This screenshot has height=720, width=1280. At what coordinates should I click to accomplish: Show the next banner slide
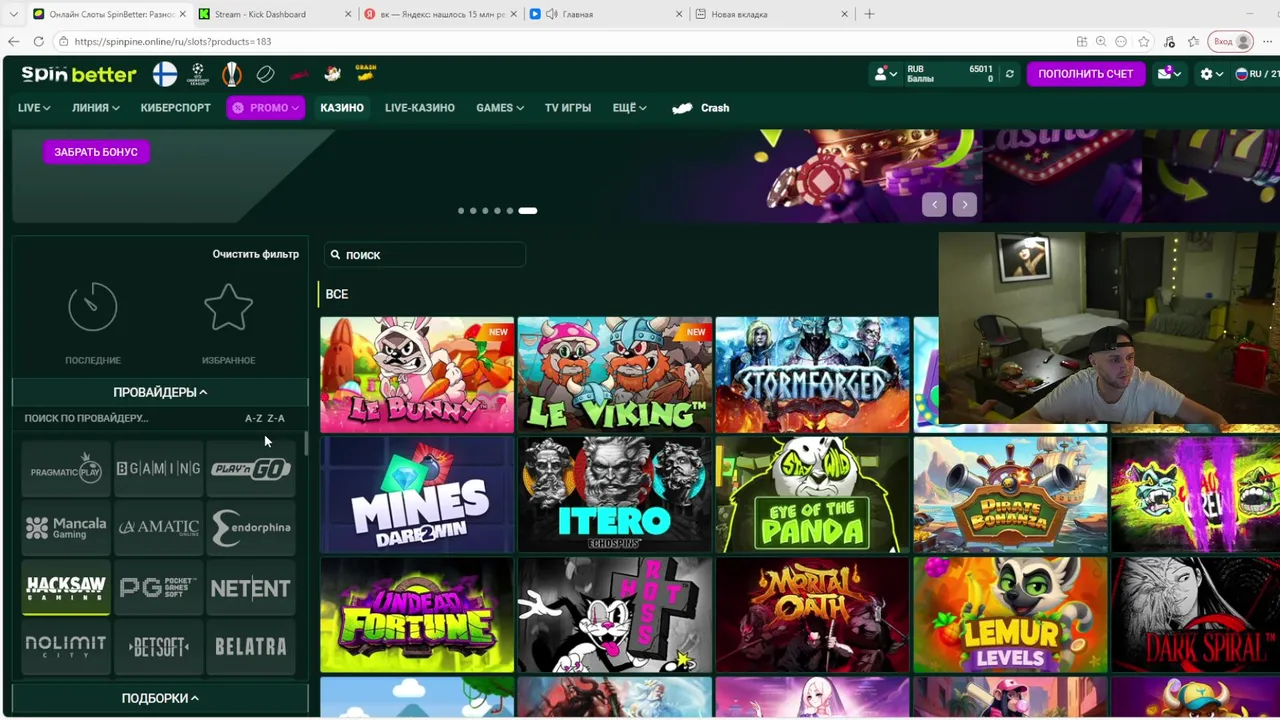(964, 204)
